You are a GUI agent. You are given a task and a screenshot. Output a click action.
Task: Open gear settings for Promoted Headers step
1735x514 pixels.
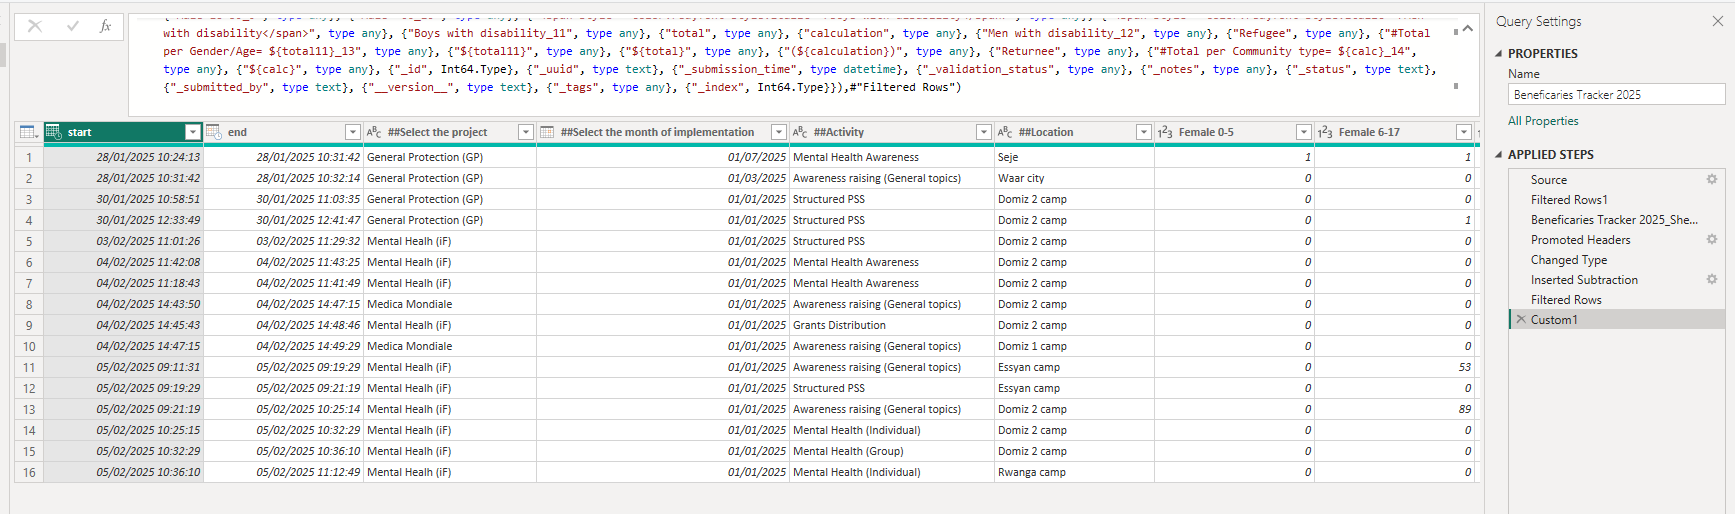click(x=1711, y=239)
